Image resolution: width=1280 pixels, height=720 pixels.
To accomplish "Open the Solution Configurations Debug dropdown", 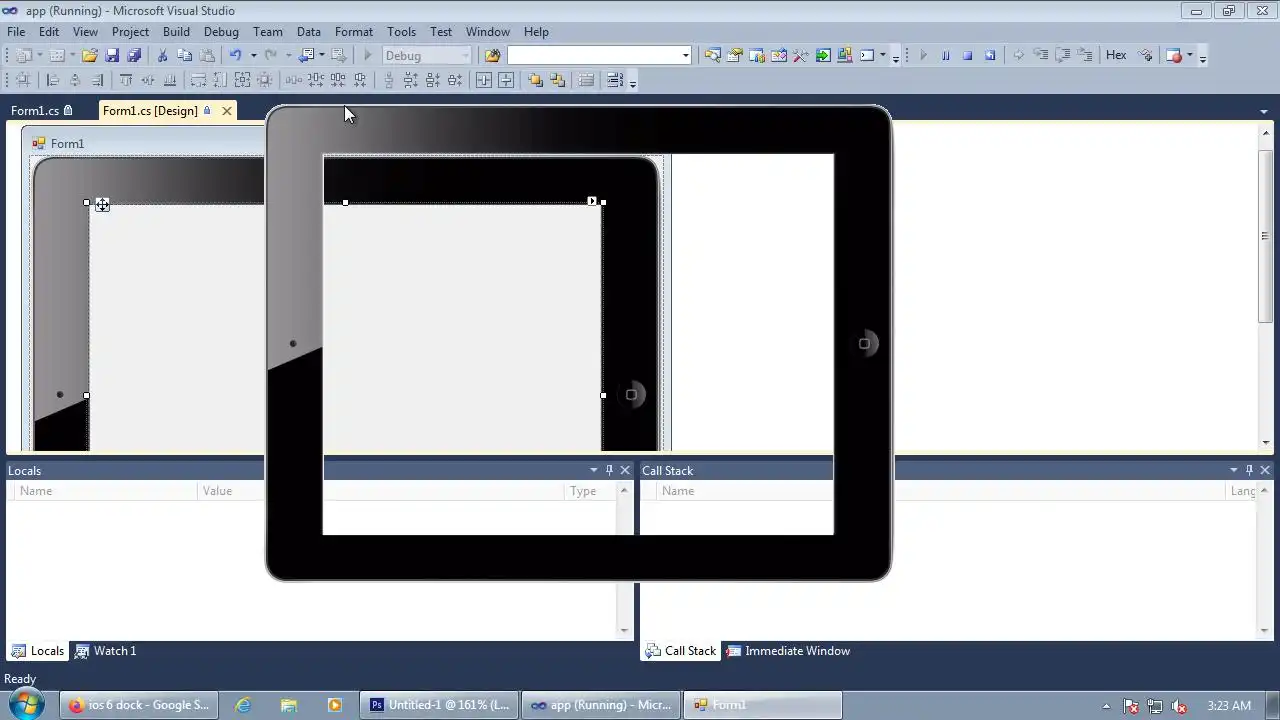I will coord(465,56).
